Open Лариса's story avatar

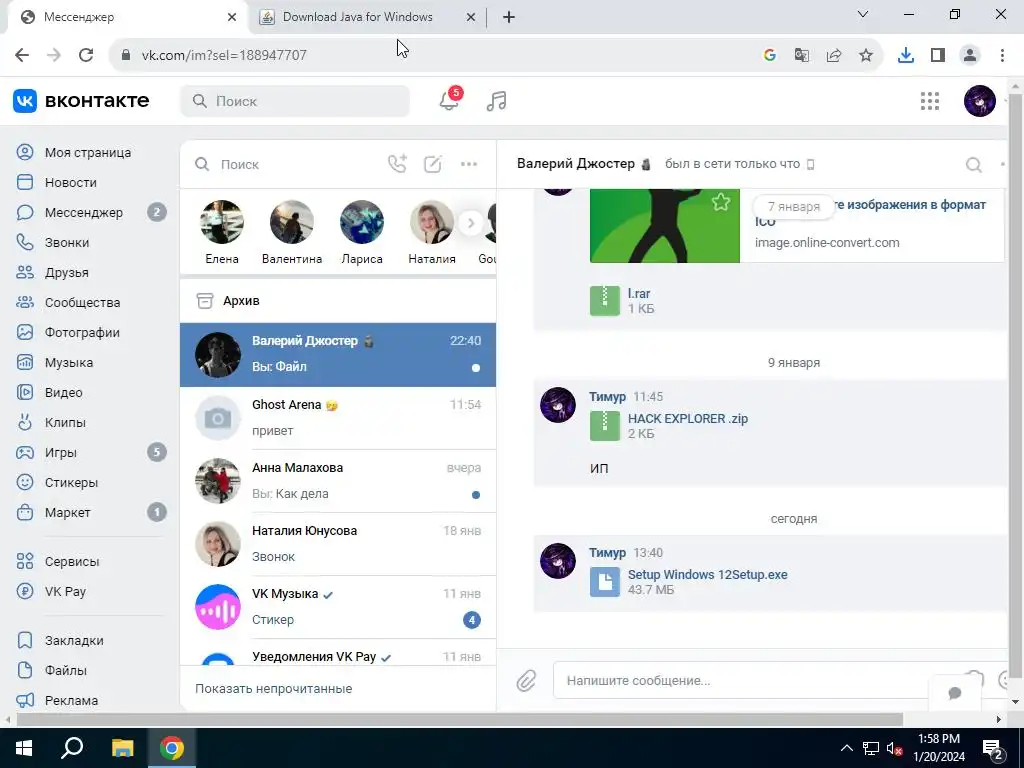click(x=362, y=223)
